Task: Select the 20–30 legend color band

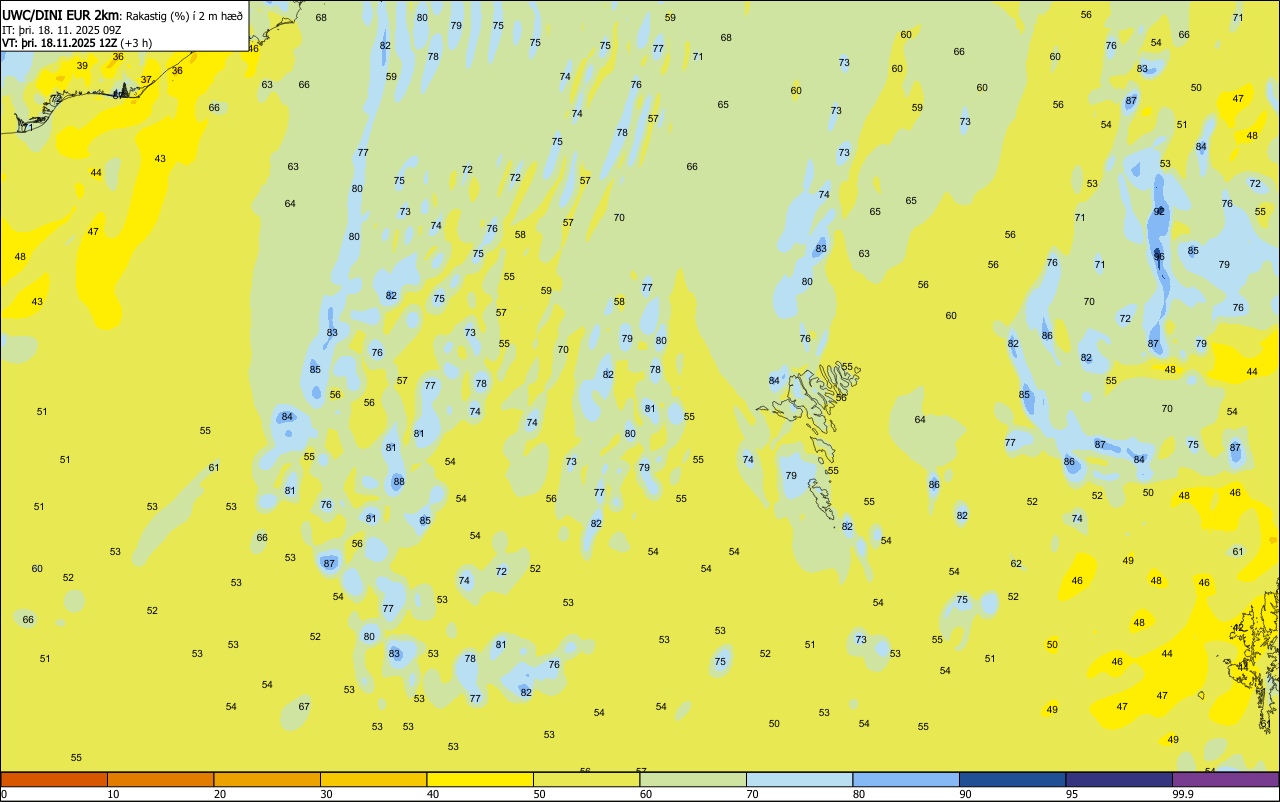Action: point(267,779)
